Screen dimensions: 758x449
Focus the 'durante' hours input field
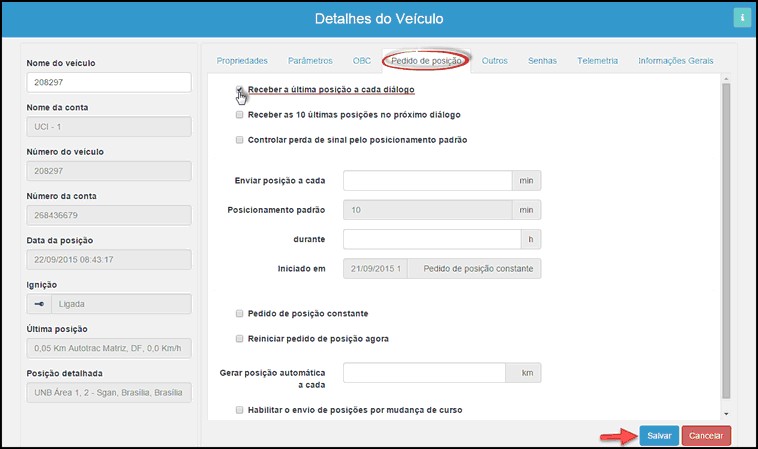pyautogui.click(x=431, y=240)
